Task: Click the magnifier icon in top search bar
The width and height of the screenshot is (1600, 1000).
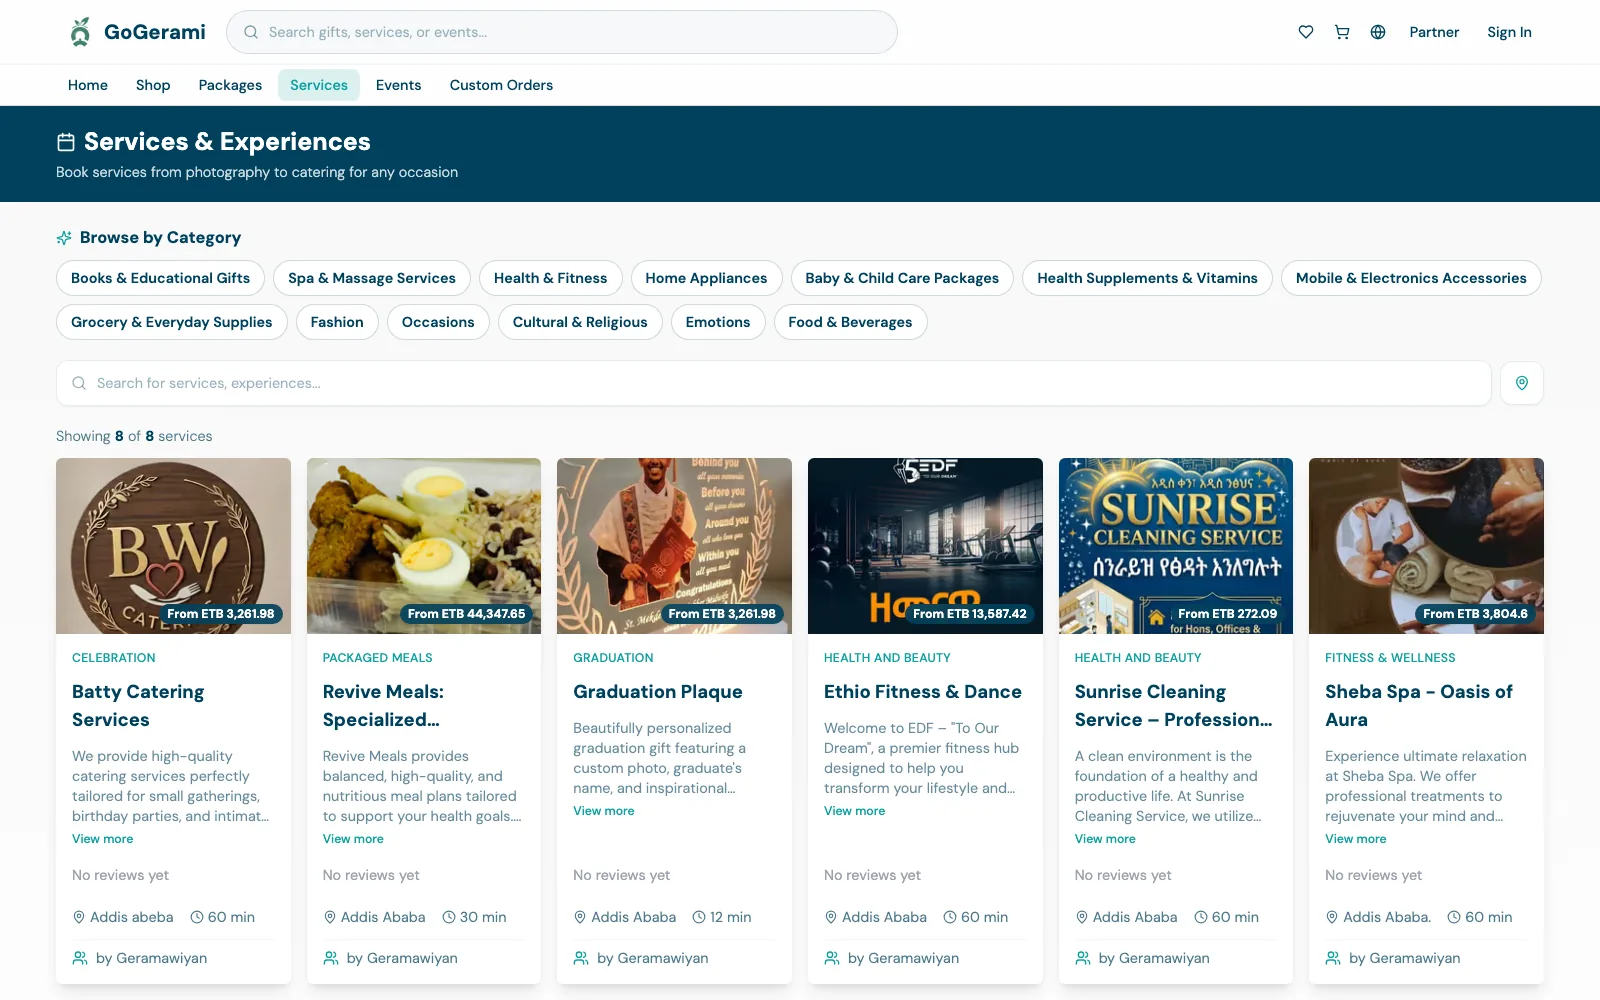Action: [x=251, y=32]
